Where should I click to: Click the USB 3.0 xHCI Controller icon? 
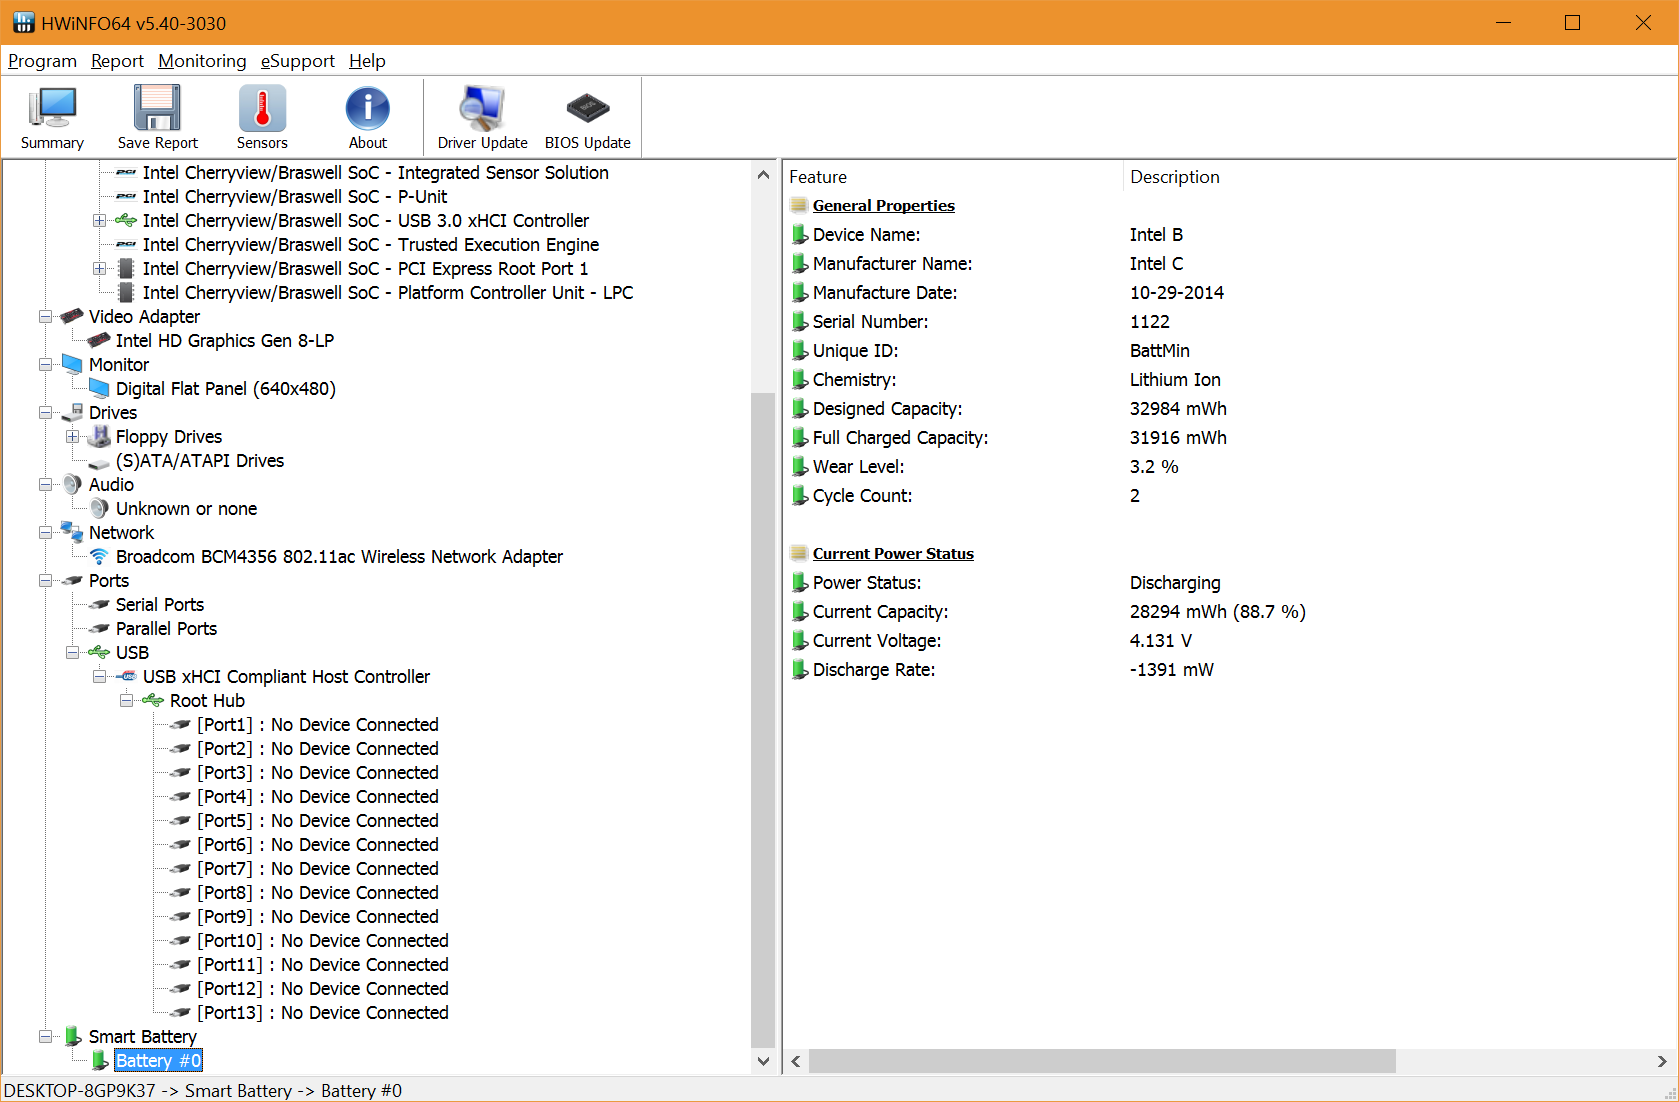[126, 220]
